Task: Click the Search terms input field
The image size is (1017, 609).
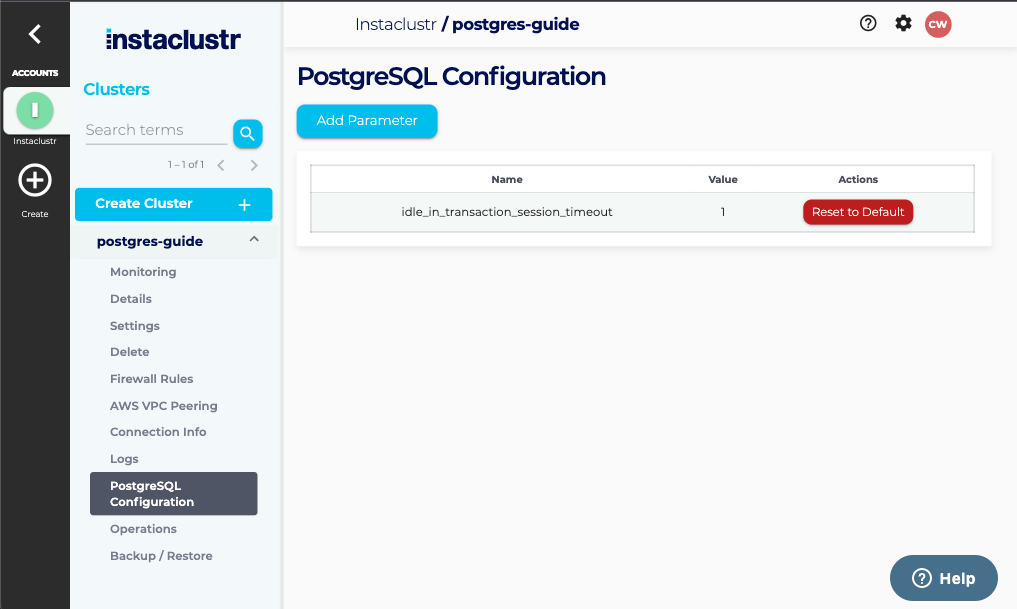Action: pos(155,130)
